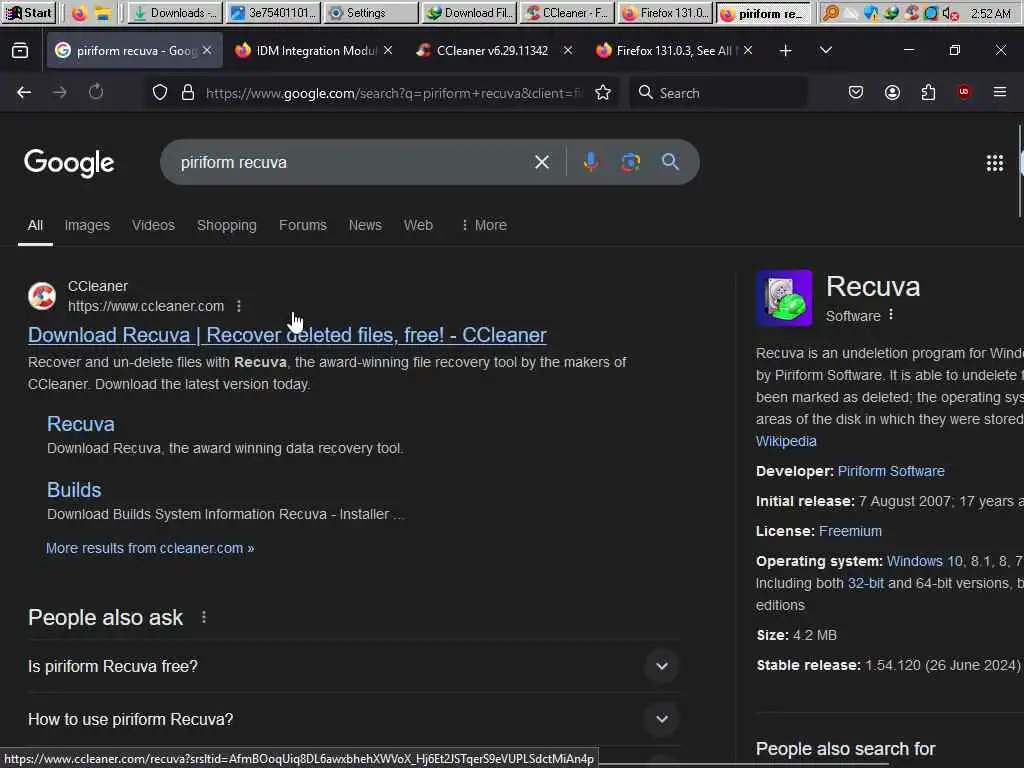
Task: Open the list all tabs dropdown
Action: coord(825,50)
